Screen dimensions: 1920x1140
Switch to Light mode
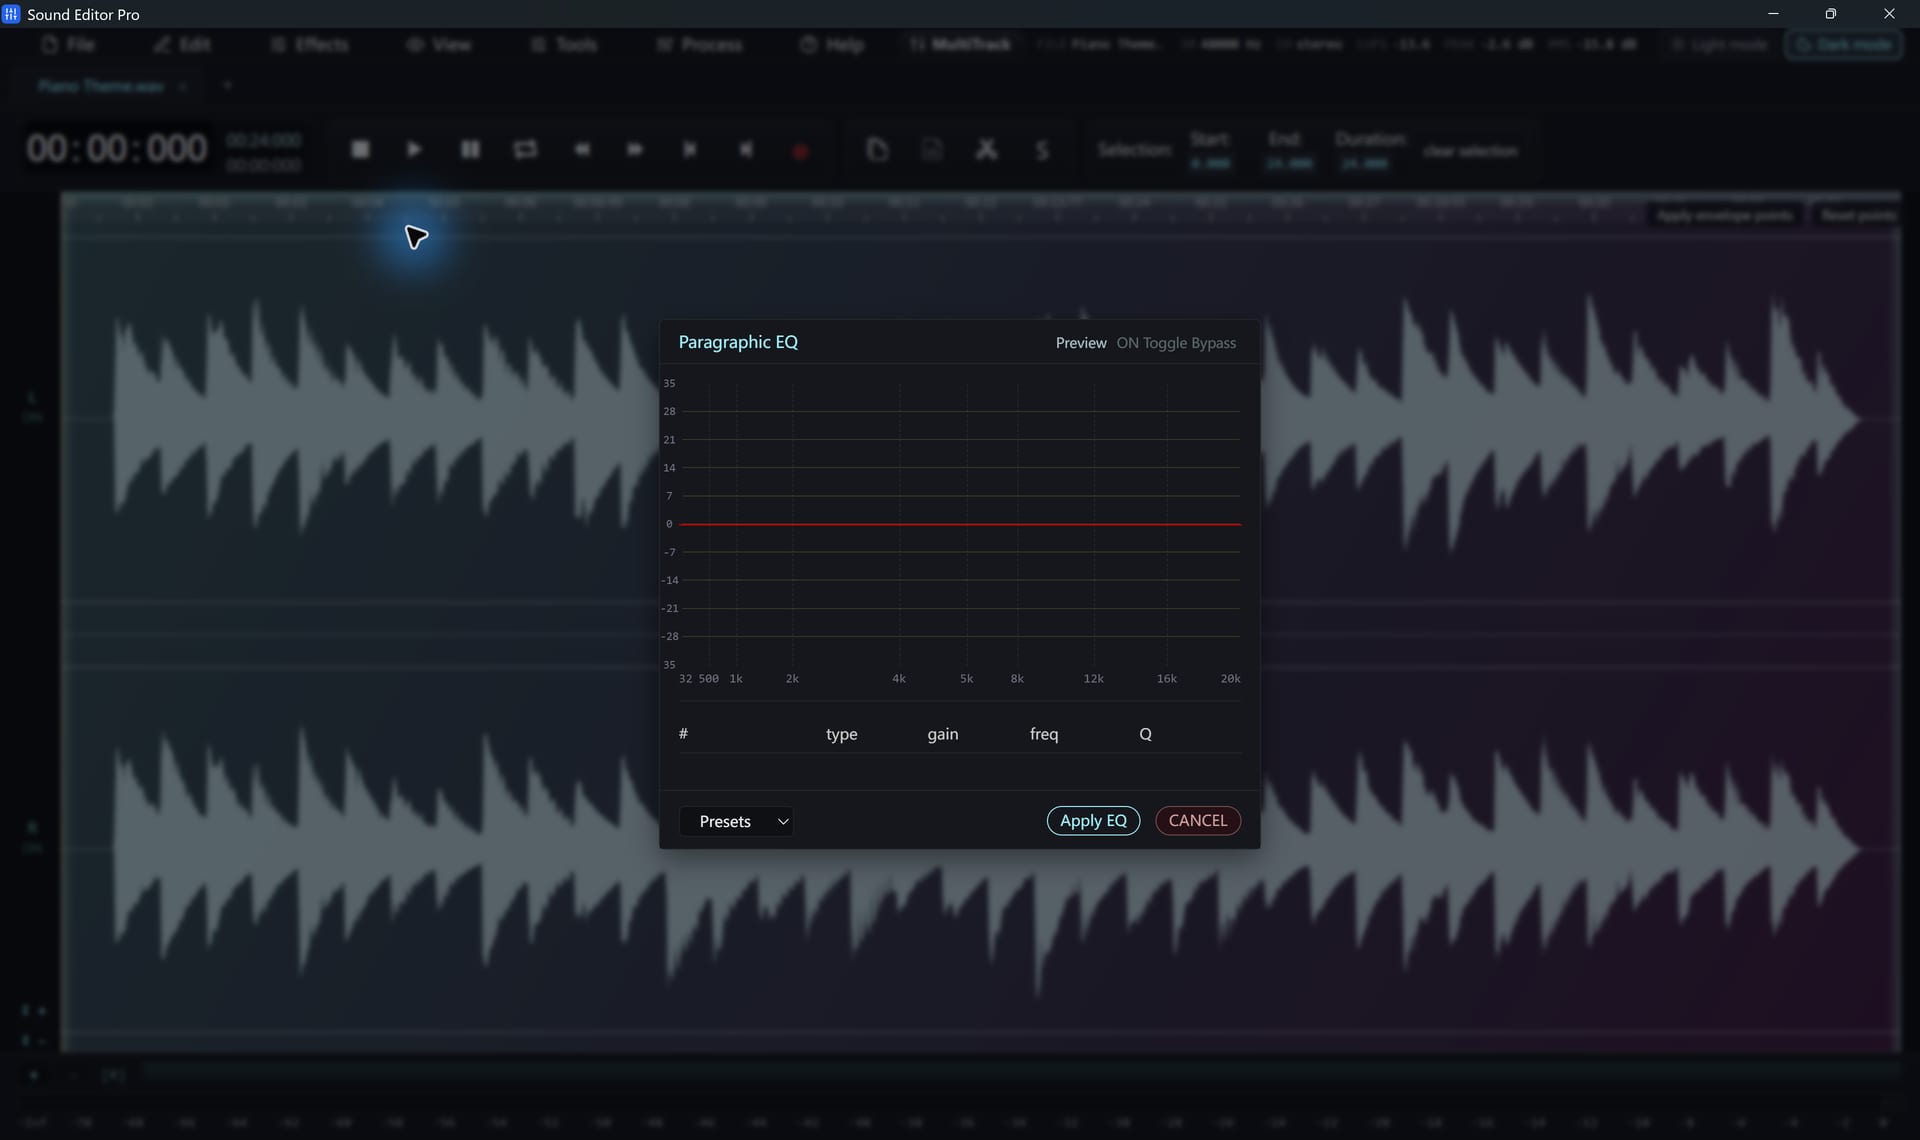point(1718,45)
